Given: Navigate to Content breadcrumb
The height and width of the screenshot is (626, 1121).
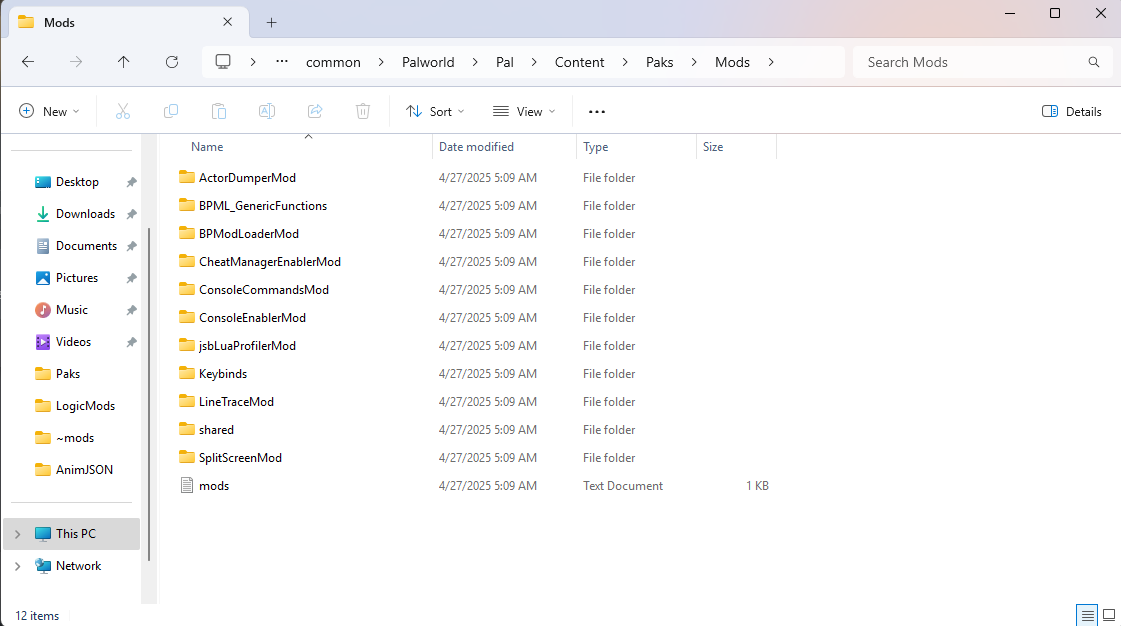Looking at the screenshot, I should click(580, 62).
